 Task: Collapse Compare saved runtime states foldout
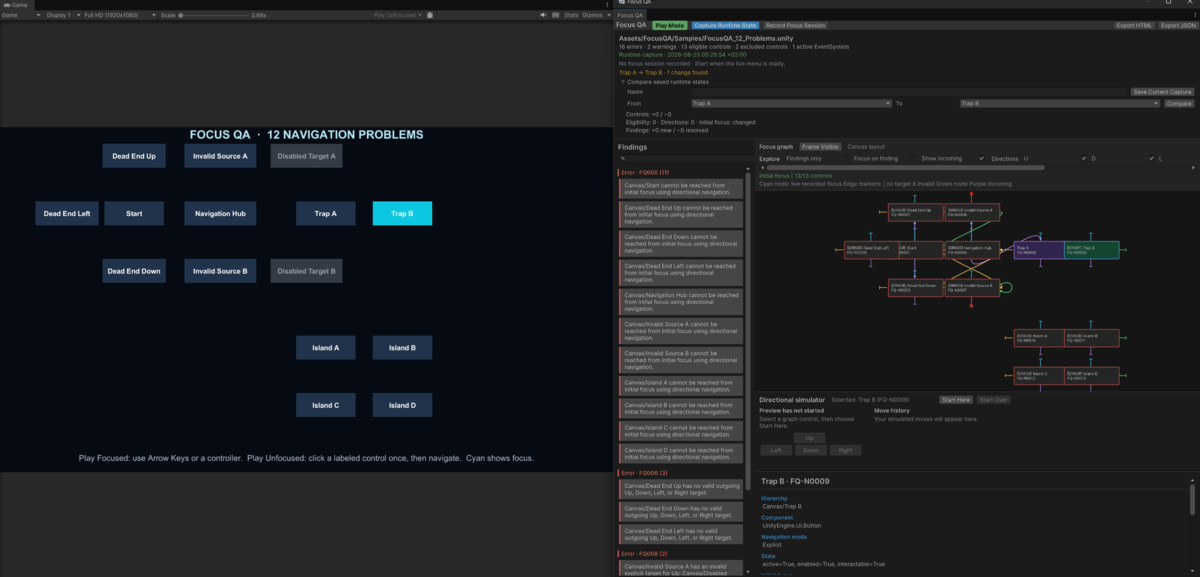pos(622,81)
